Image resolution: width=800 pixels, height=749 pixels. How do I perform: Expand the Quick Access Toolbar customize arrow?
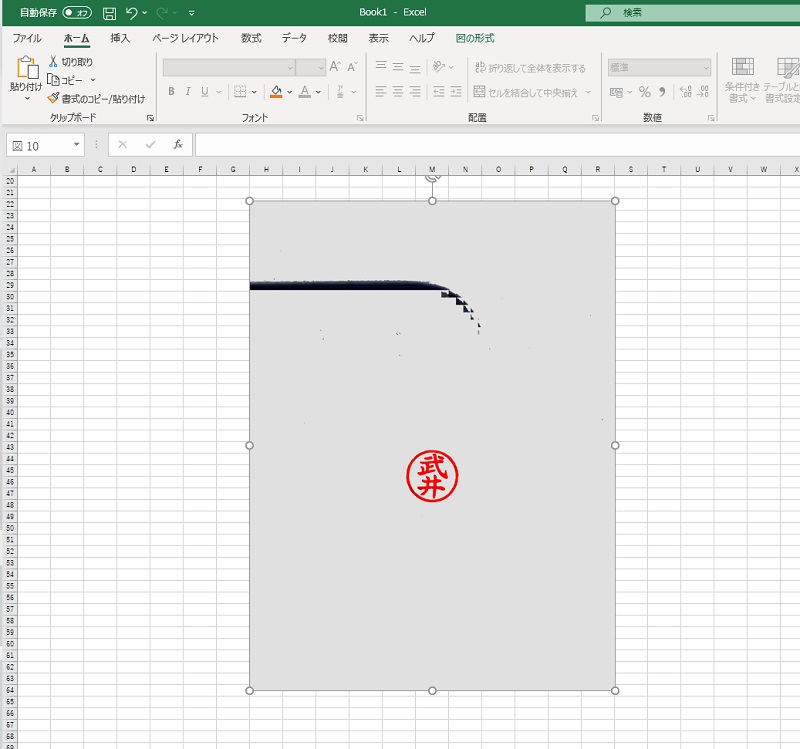(x=191, y=13)
